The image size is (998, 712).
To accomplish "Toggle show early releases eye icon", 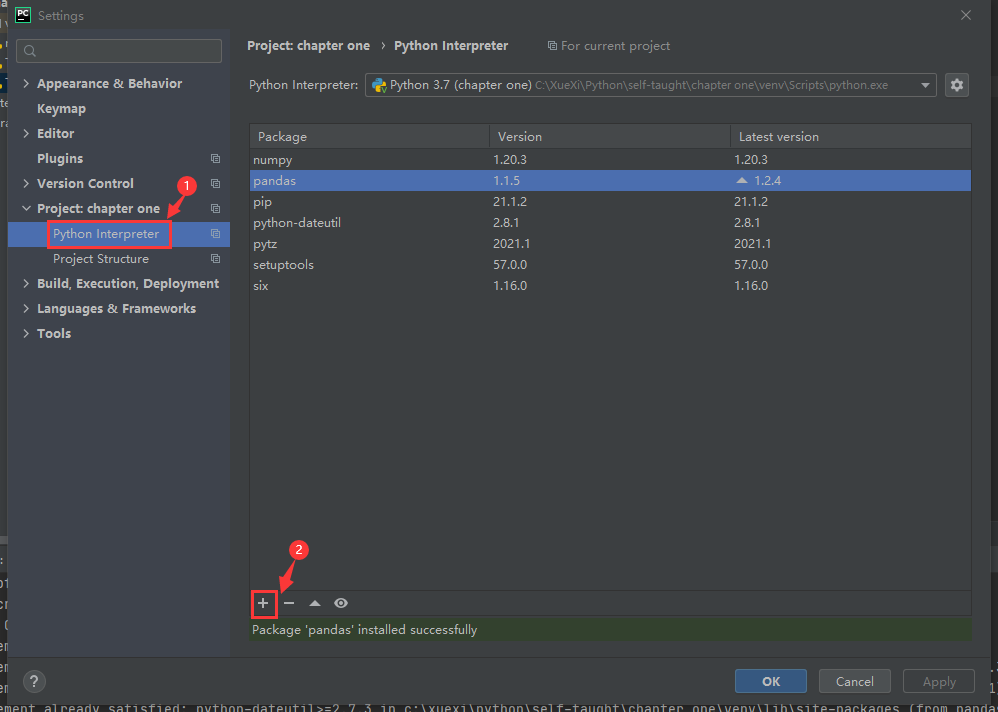I will pos(341,603).
